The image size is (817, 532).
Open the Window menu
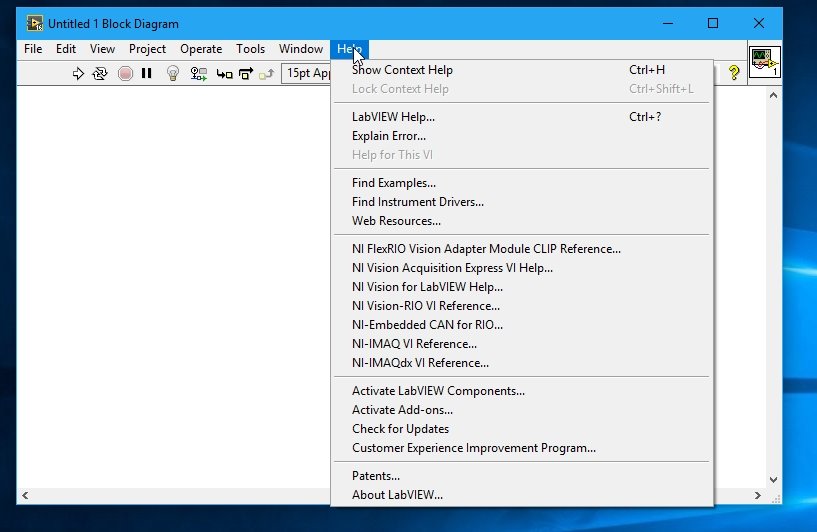click(x=301, y=49)
